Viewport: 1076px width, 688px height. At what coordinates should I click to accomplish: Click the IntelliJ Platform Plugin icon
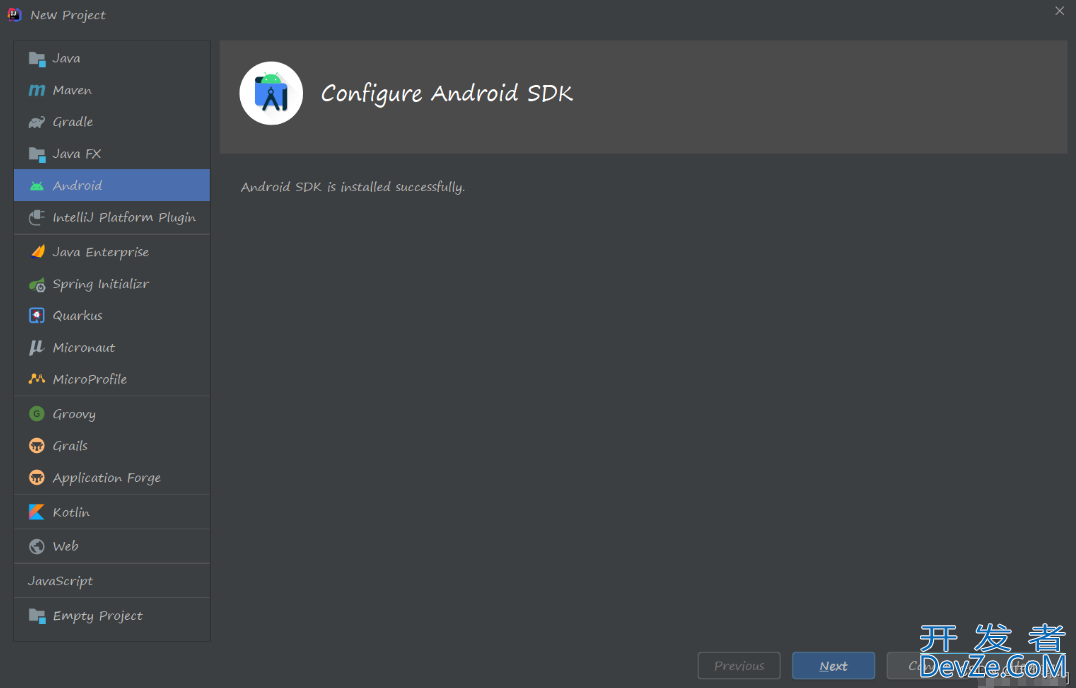(37, 217)
